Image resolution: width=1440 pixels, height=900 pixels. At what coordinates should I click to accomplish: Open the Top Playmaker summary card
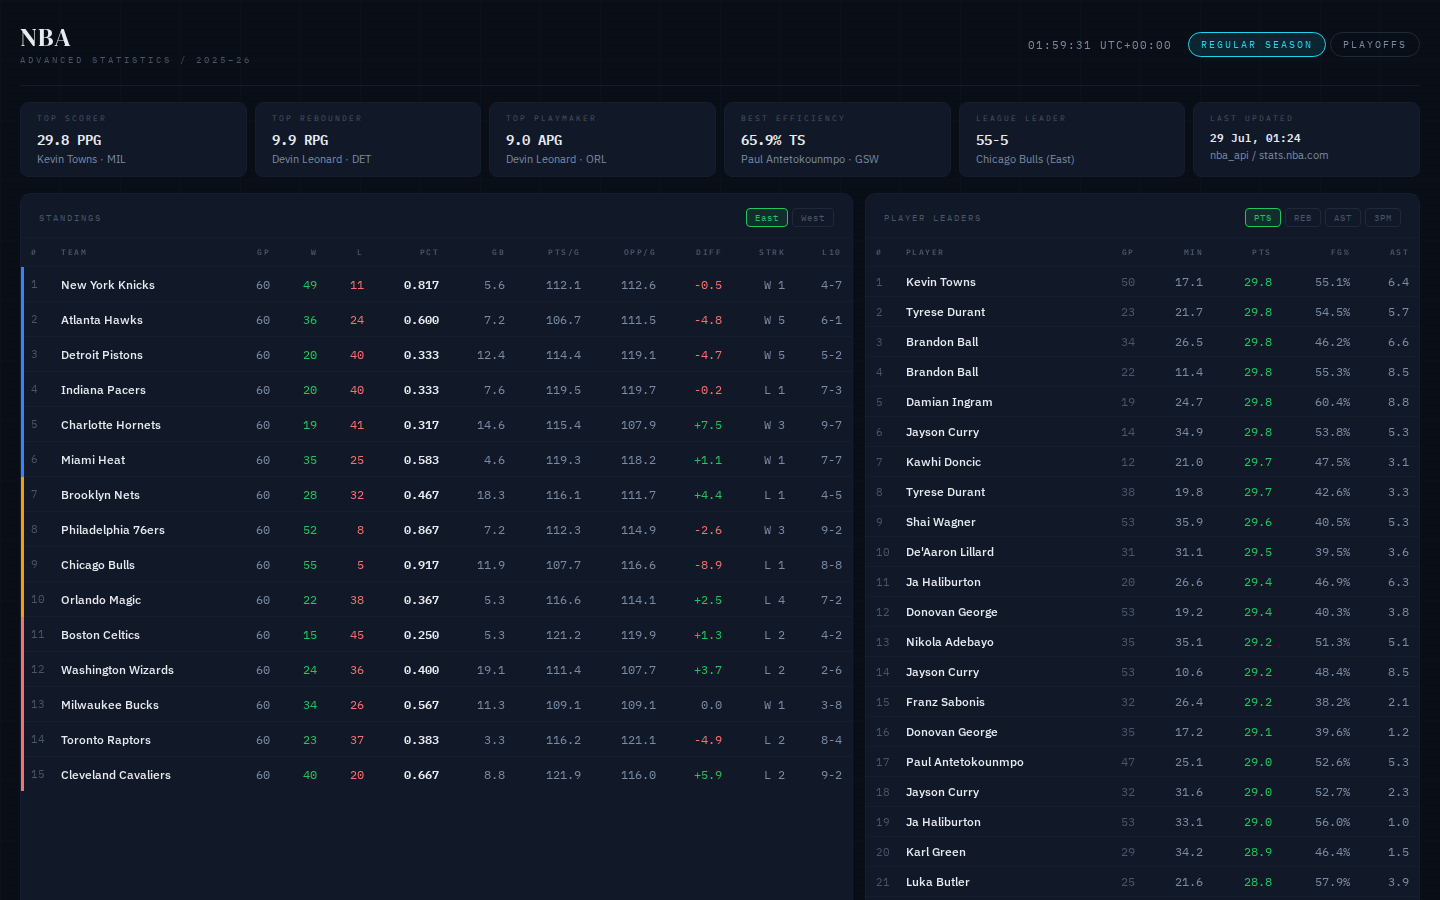click(x=602, y=140)
